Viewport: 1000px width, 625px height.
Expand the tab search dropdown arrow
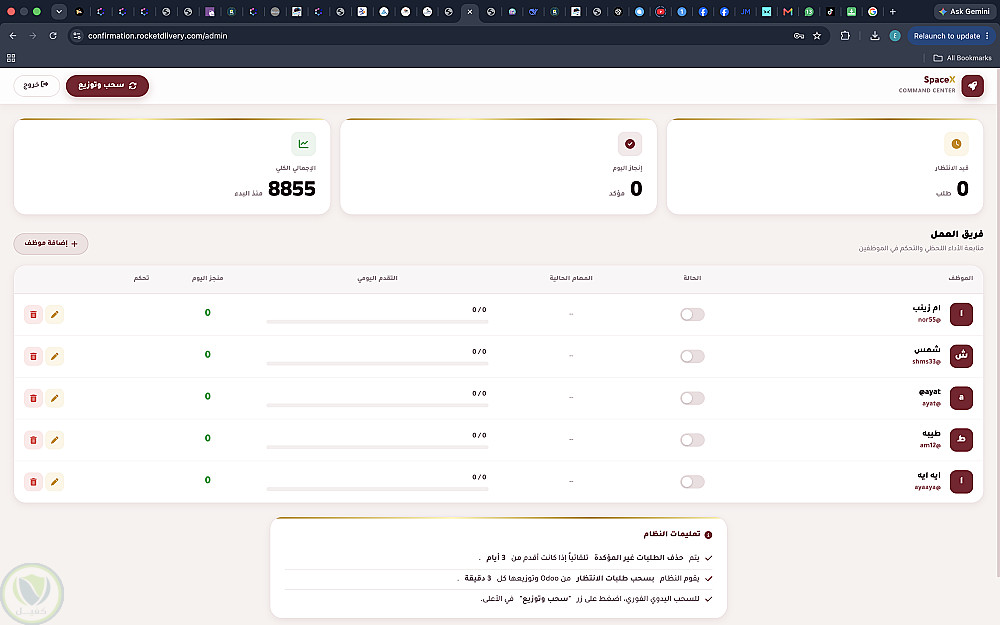pyautogui.click(x=59, y=11)
